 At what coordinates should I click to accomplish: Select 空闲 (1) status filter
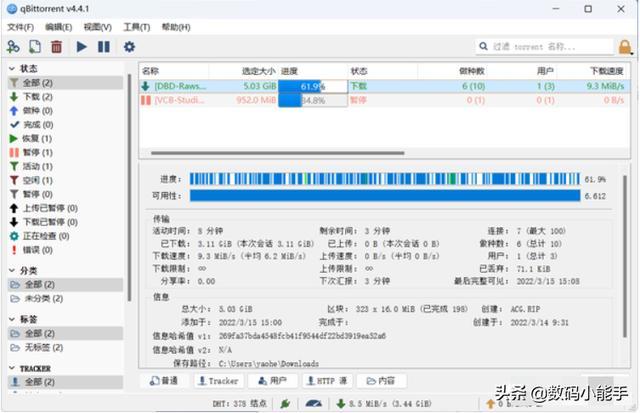point(65,180)
